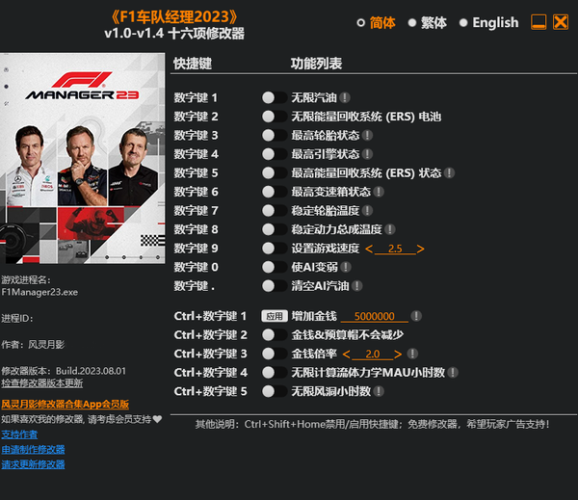Click the F1 Manager 23 cover image
The image size is (578, 500).
click(x=82, y=158)
